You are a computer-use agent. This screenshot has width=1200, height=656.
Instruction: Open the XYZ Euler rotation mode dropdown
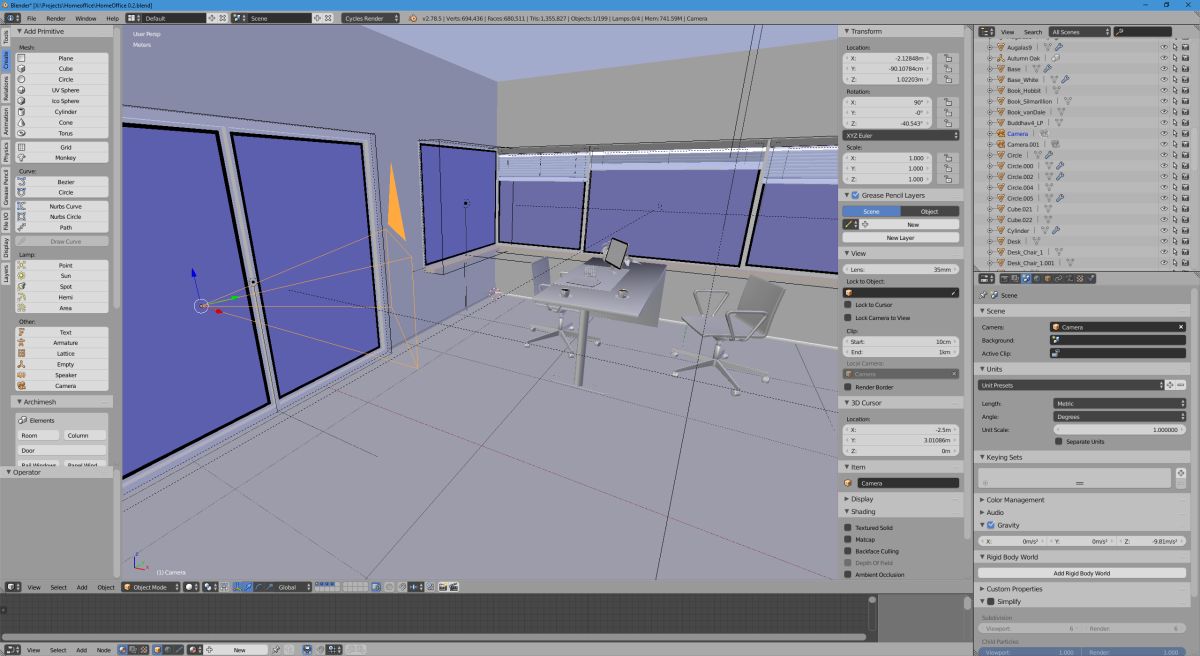pyautogui.click(x=902, y=134)
